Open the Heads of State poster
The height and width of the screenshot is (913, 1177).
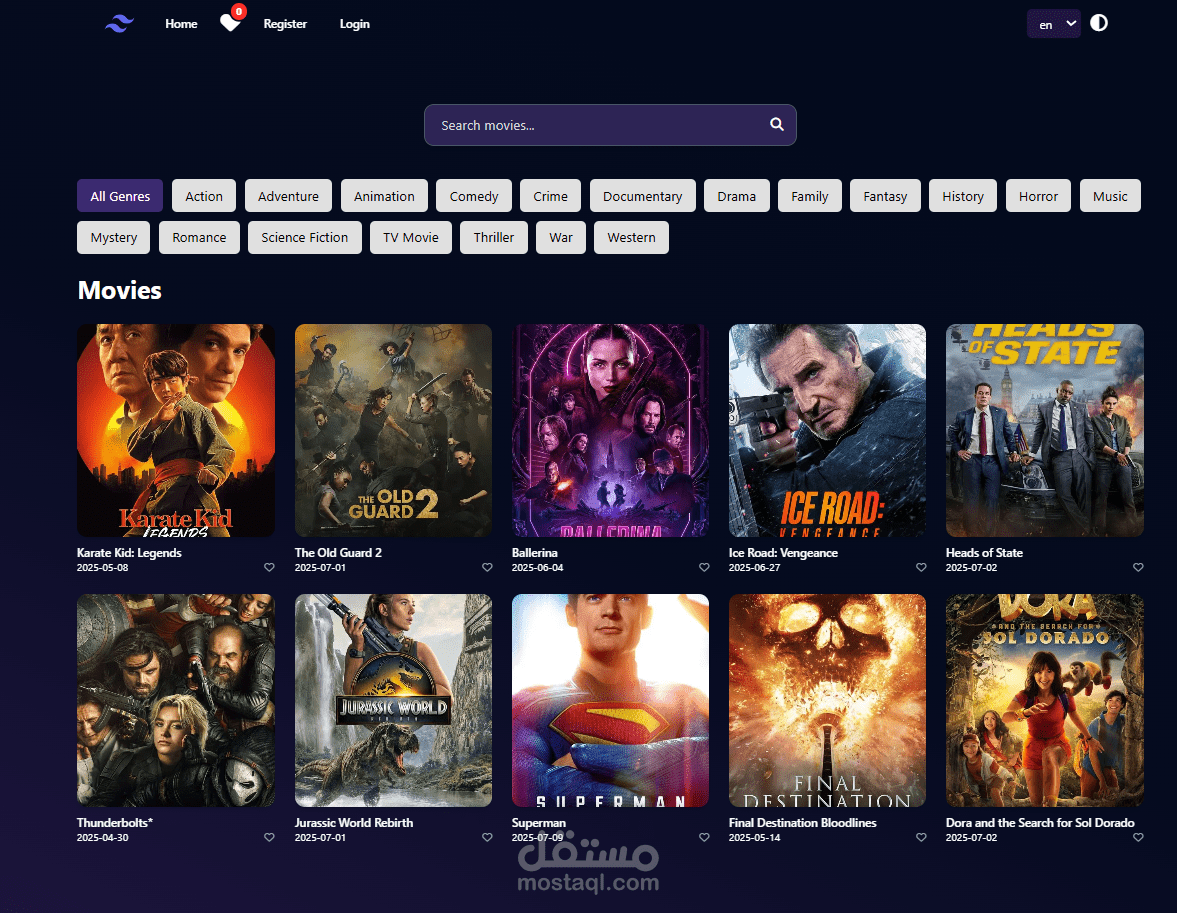click(x=1045, y=430)
